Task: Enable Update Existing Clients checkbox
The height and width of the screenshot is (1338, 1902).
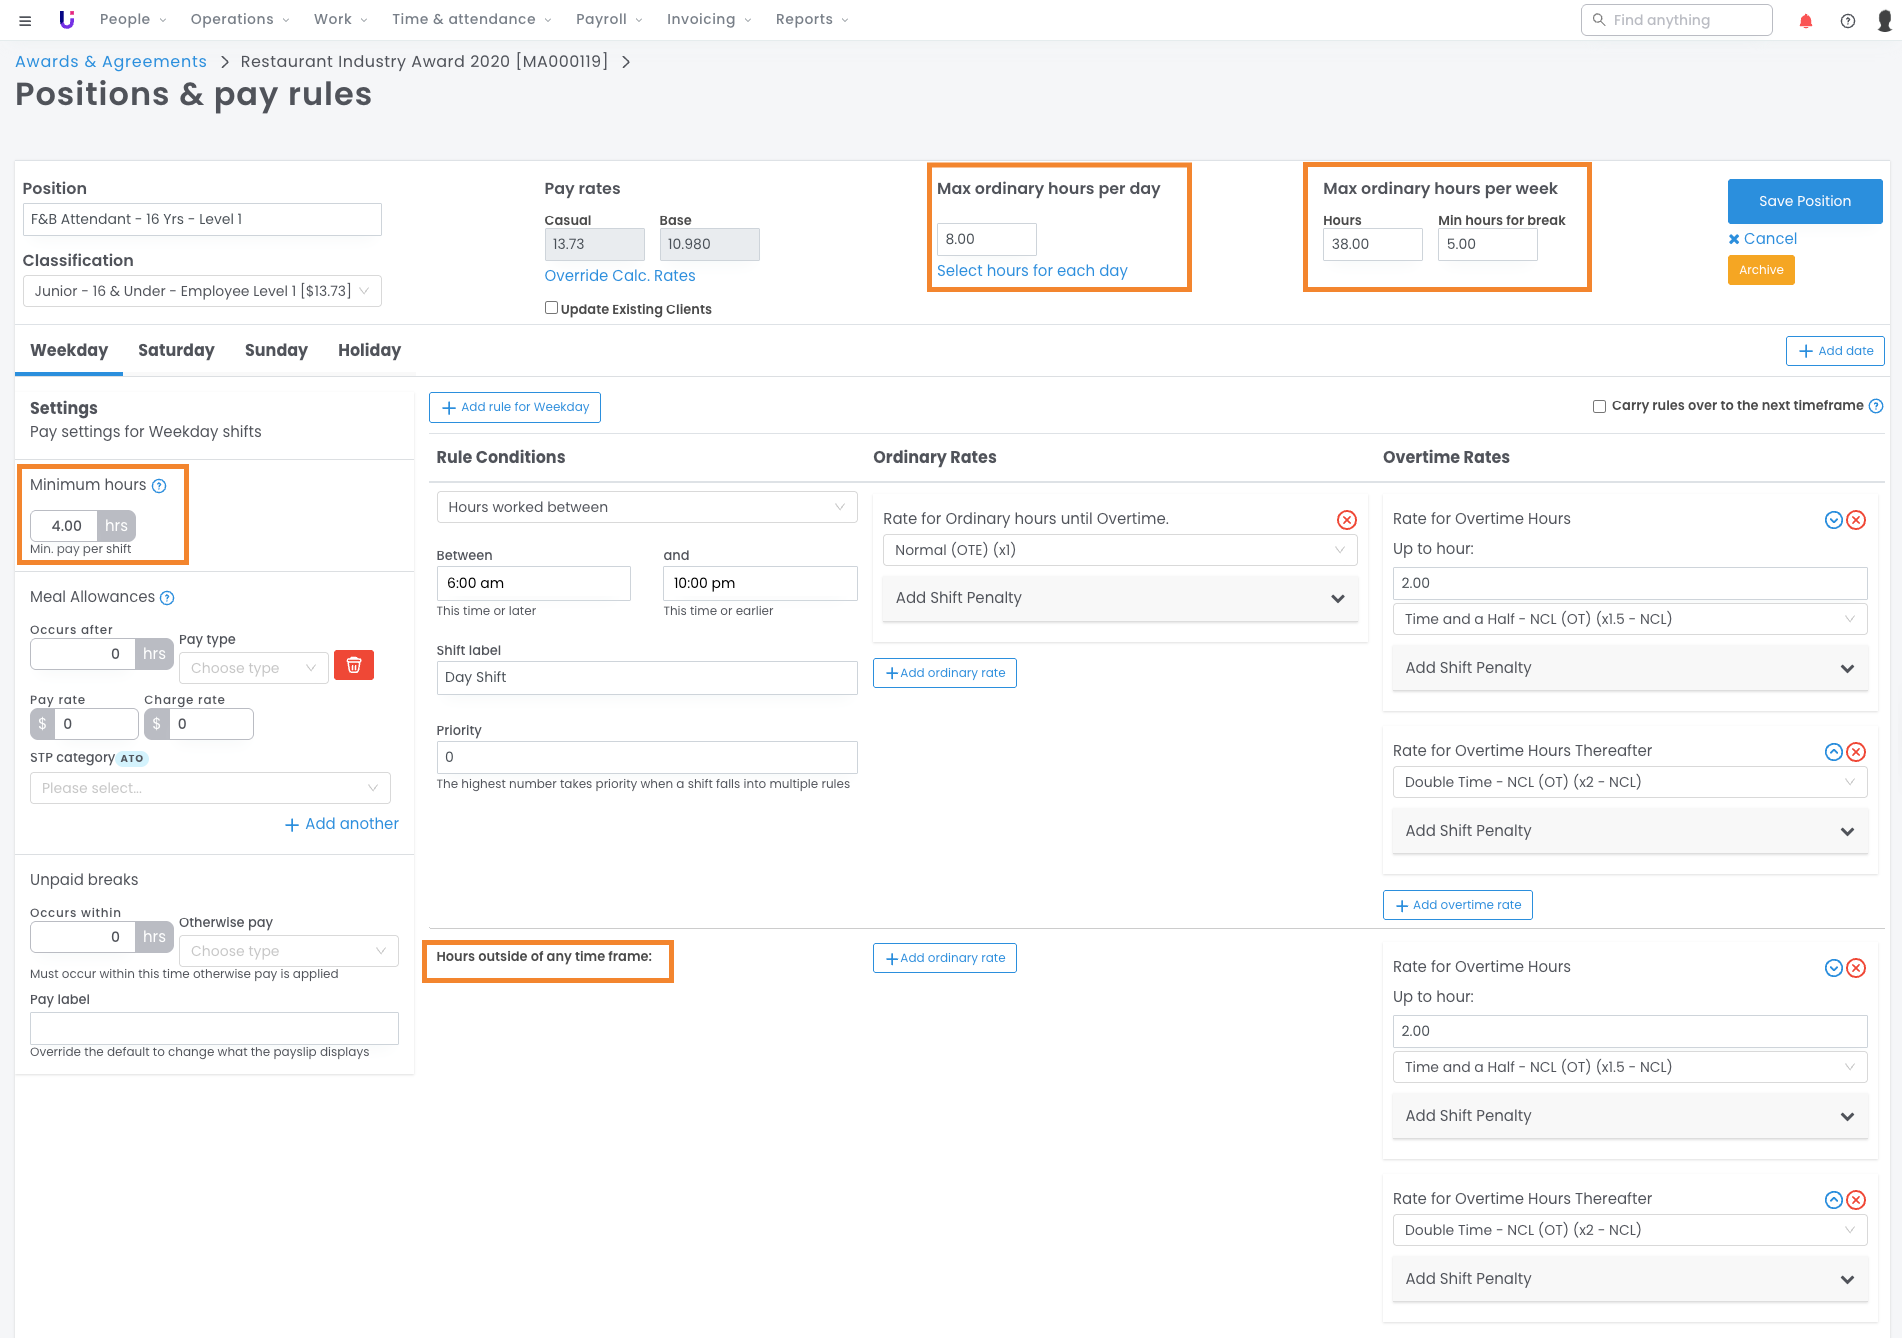Action: point(551,308)
